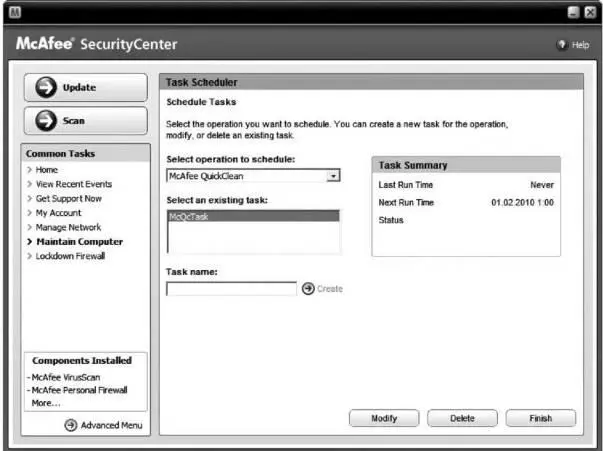Image resolution: width=603 pixels, height=451 pixels.
Task: Click the McAfee M icon in title bar
Action: pyautogui.click(x=15, y=12)
